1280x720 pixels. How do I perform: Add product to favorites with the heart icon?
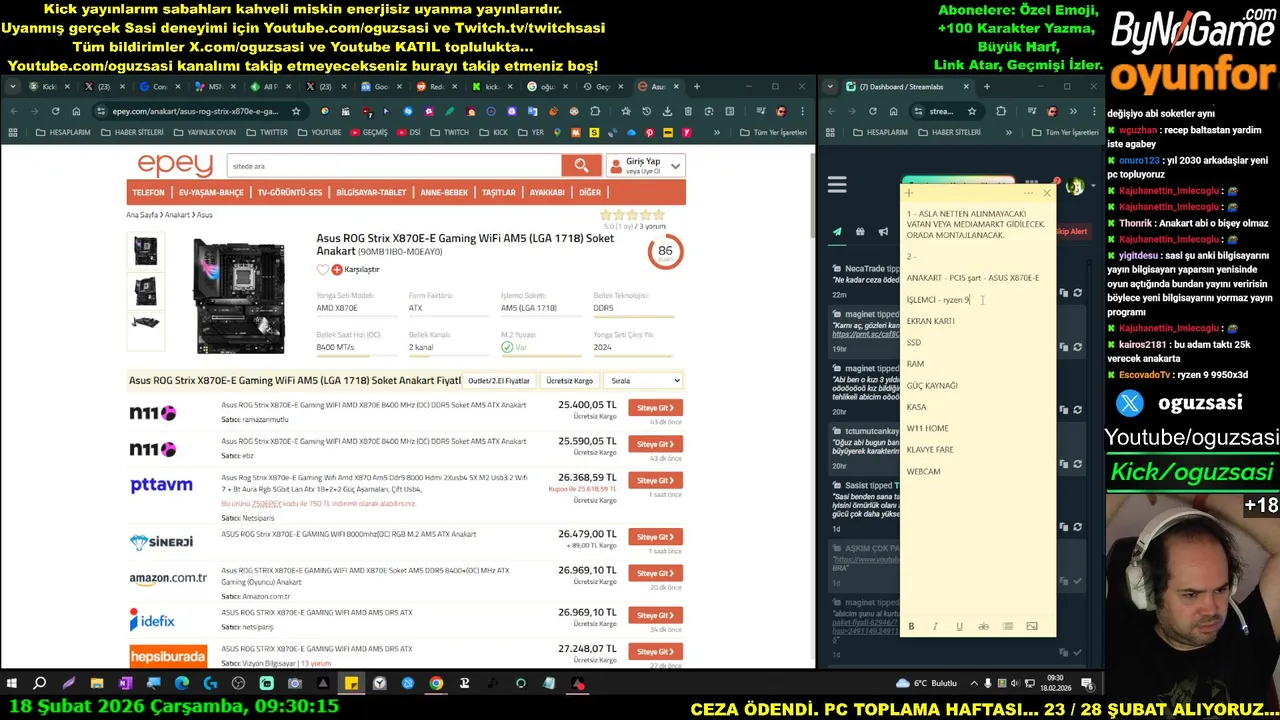pos(323,269)
